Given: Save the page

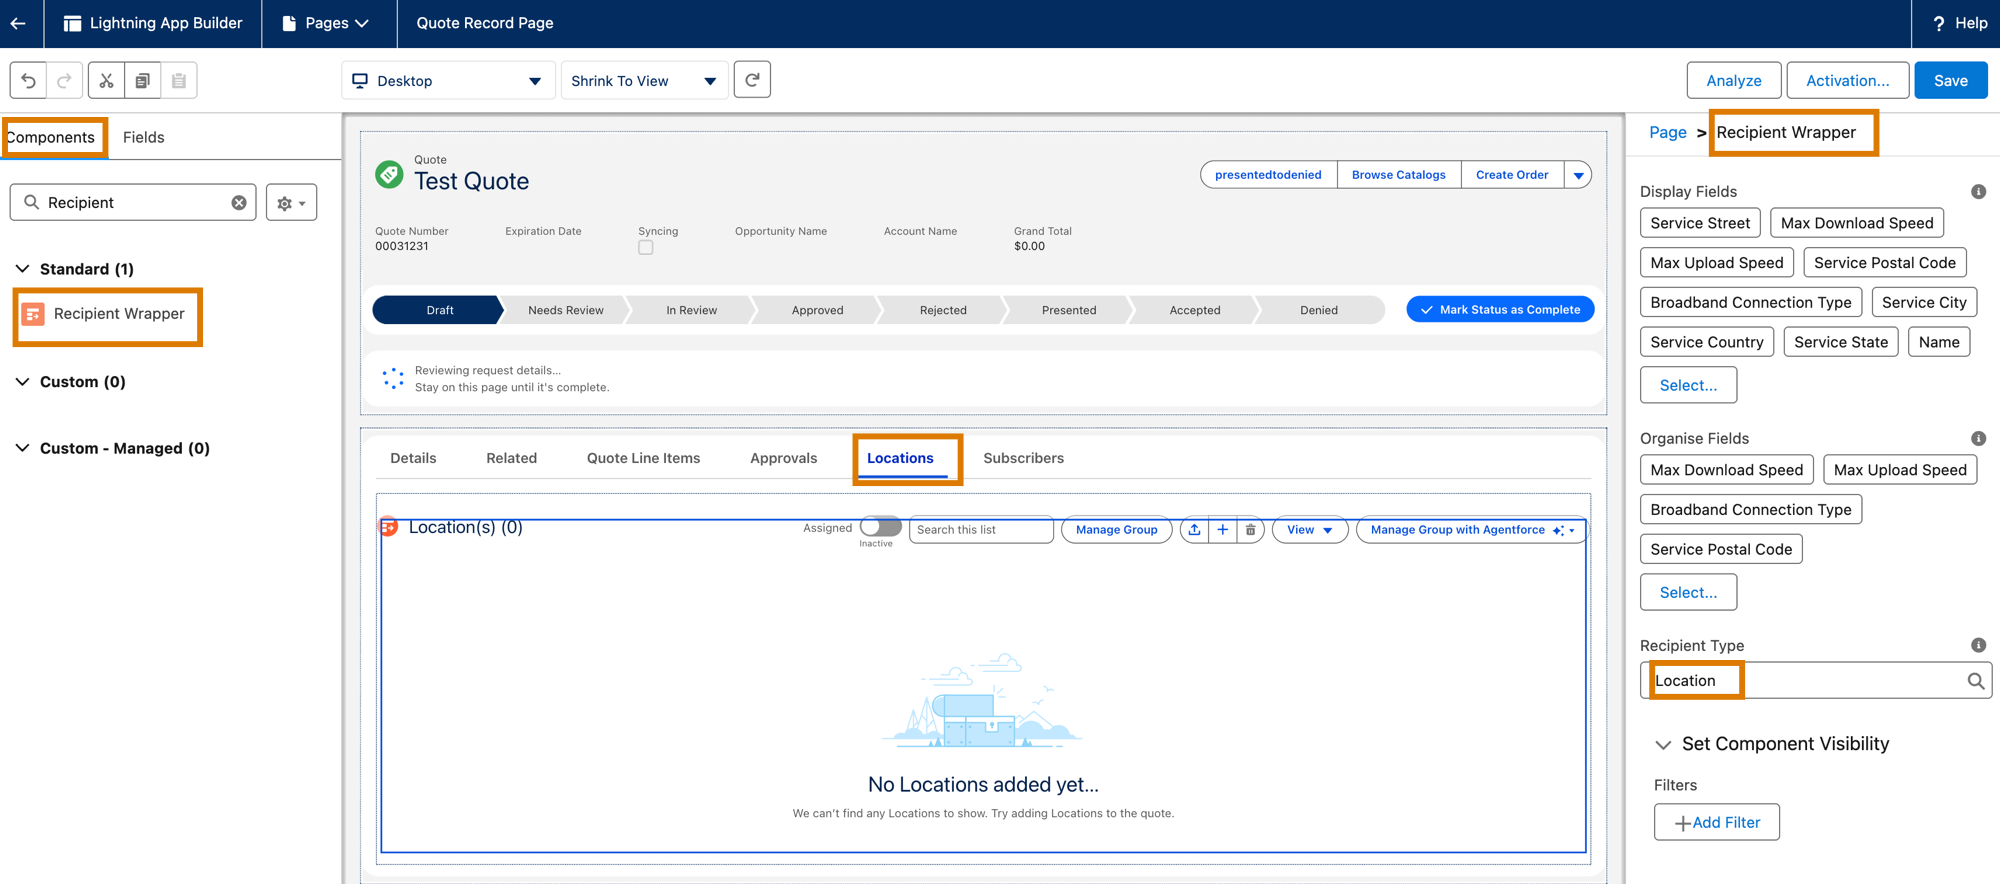Looking at the screenshot, I should point(1950,80).
